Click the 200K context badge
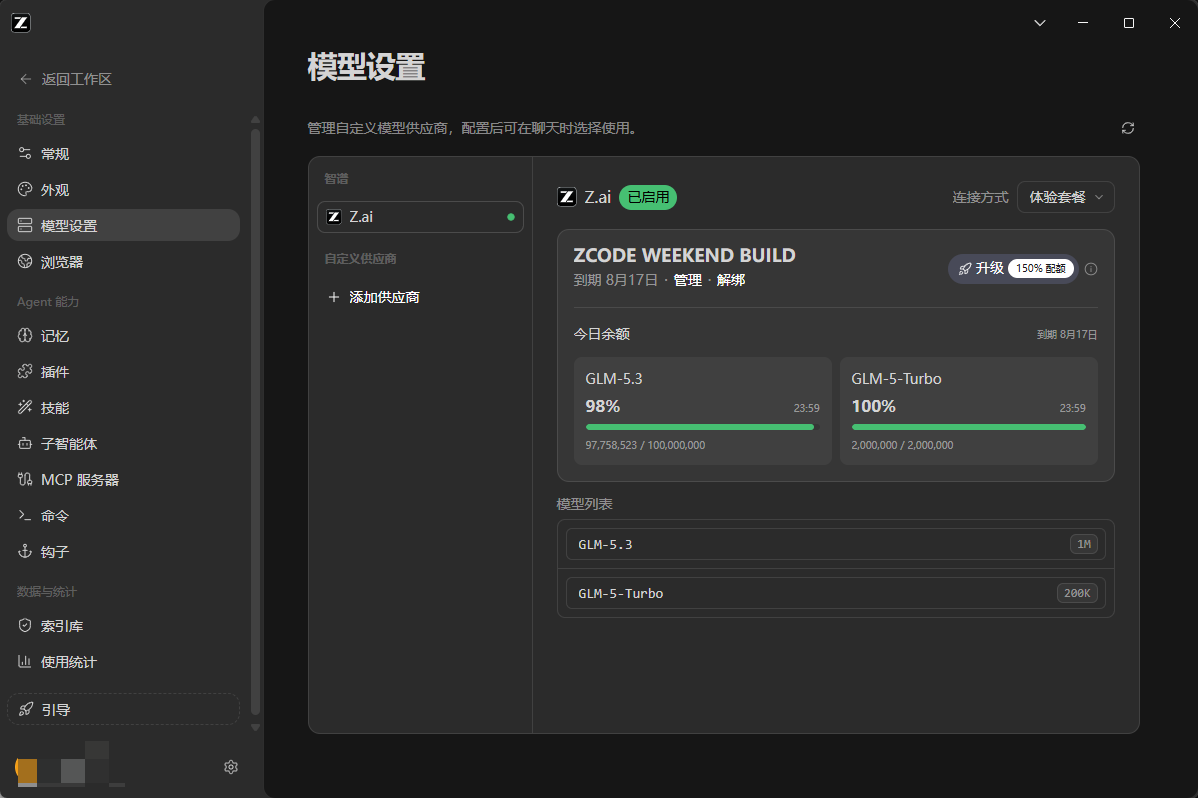 click(x=1077, y=593)
